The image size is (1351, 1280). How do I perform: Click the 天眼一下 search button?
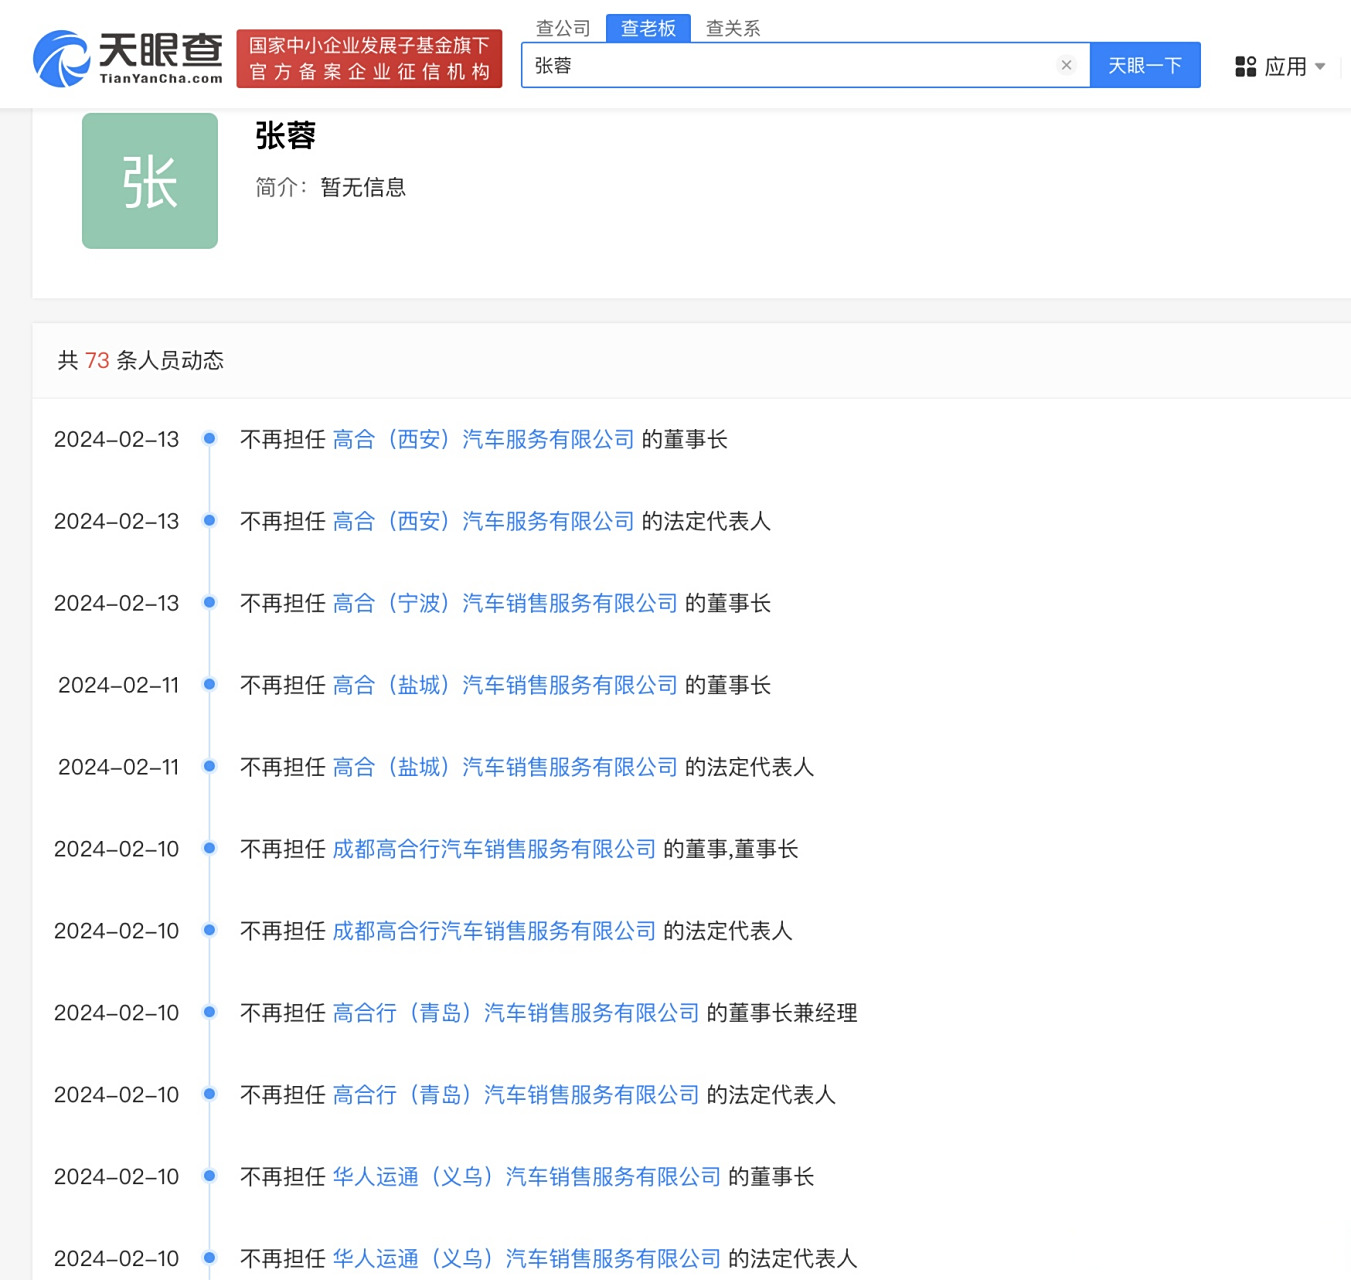(x=1145, y=65)
